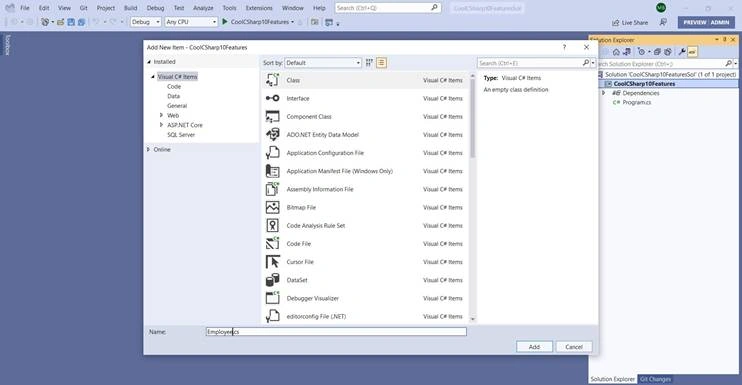Open the Any CPU platform dropdown
Screen dimensions: 742x385
point(191,22)
